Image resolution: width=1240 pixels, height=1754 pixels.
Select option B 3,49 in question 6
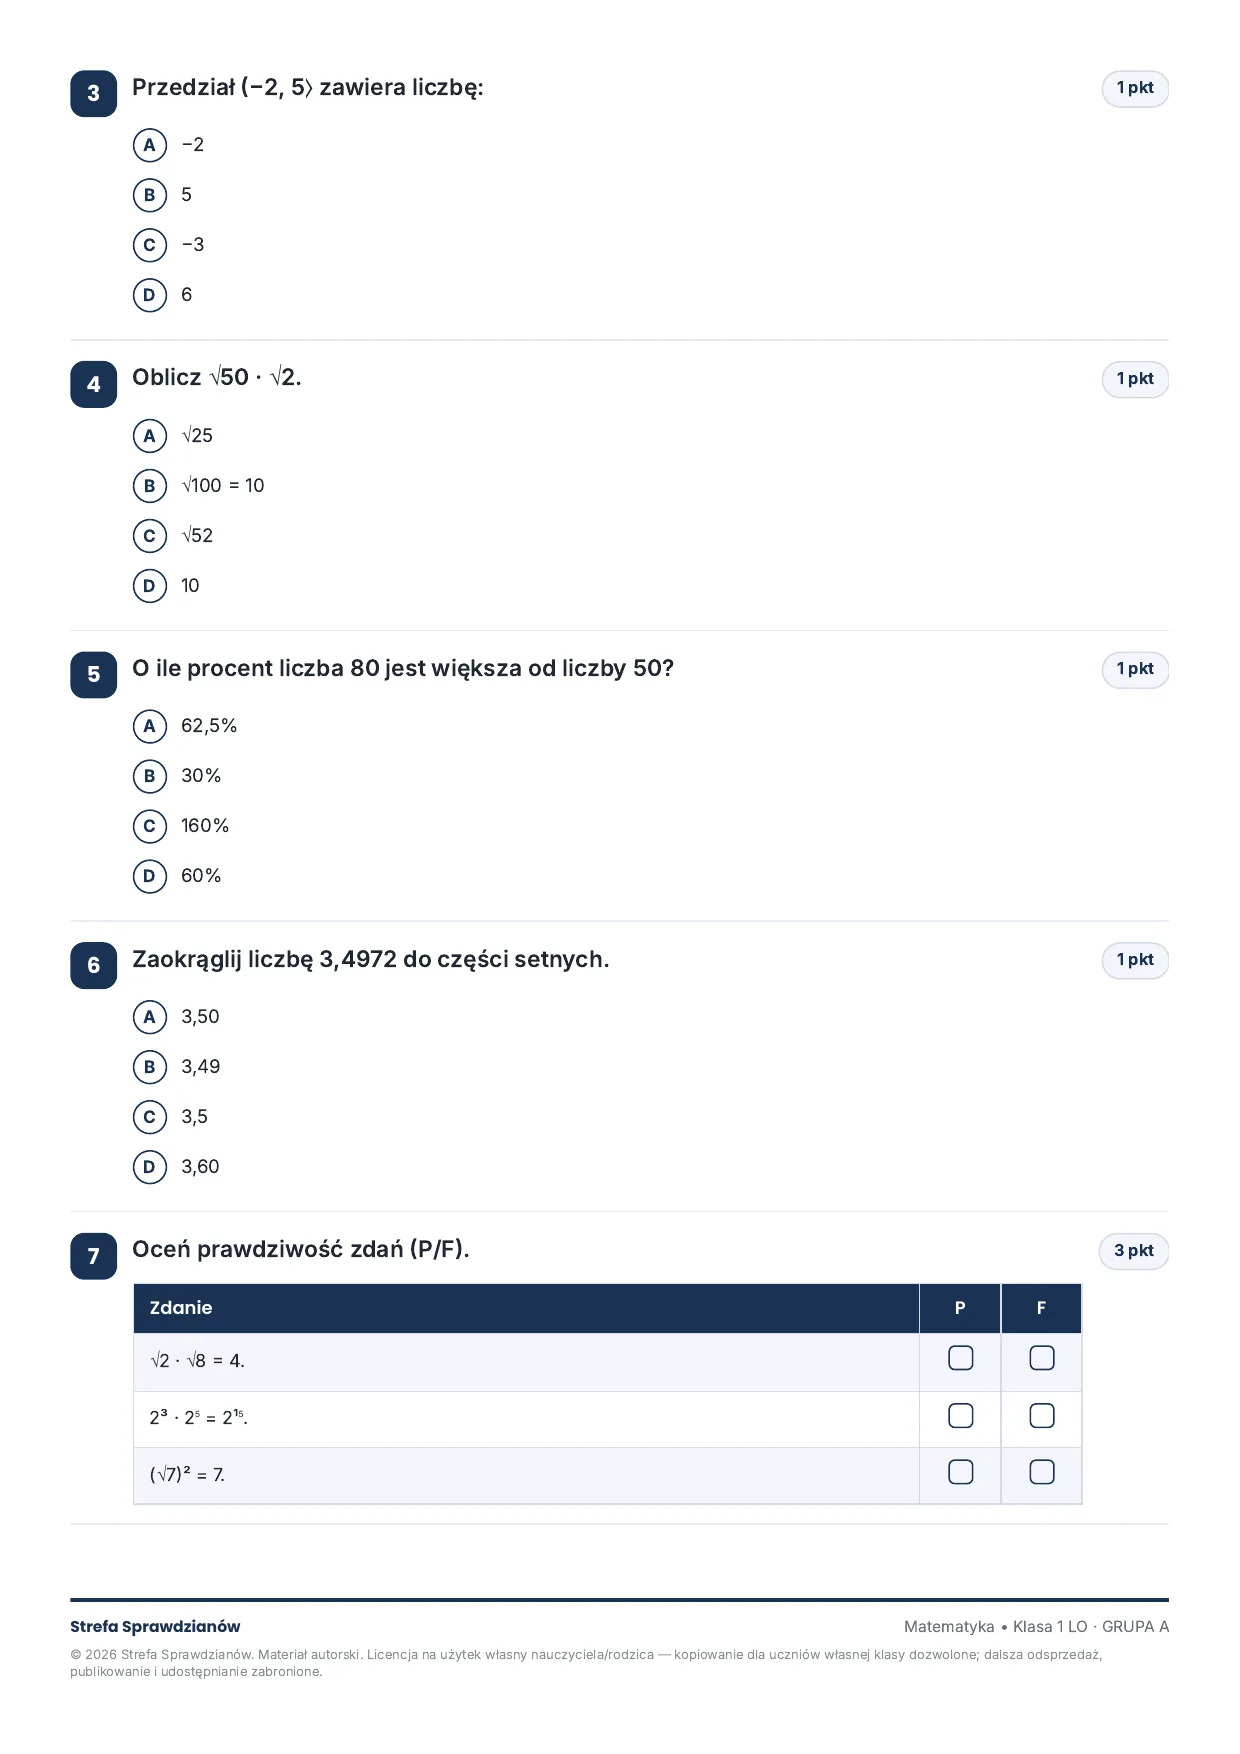coord(150,1067)
